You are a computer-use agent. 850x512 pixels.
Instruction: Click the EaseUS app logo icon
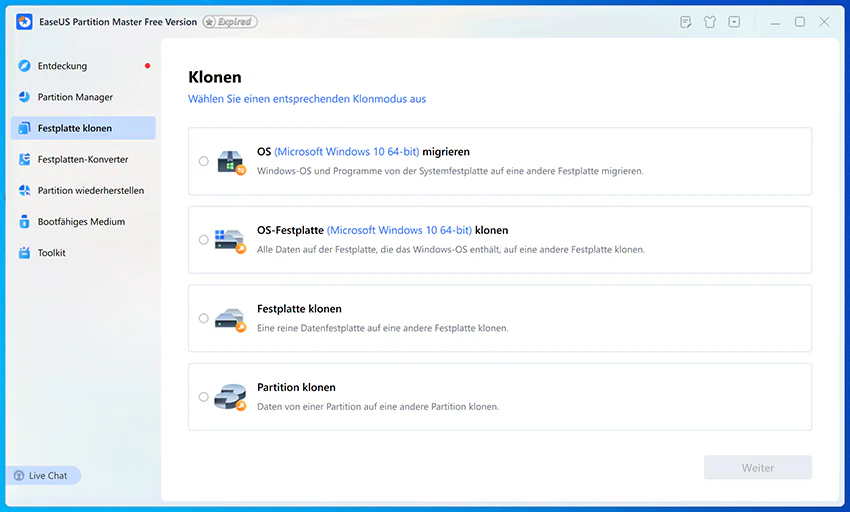tap(24, 22)
